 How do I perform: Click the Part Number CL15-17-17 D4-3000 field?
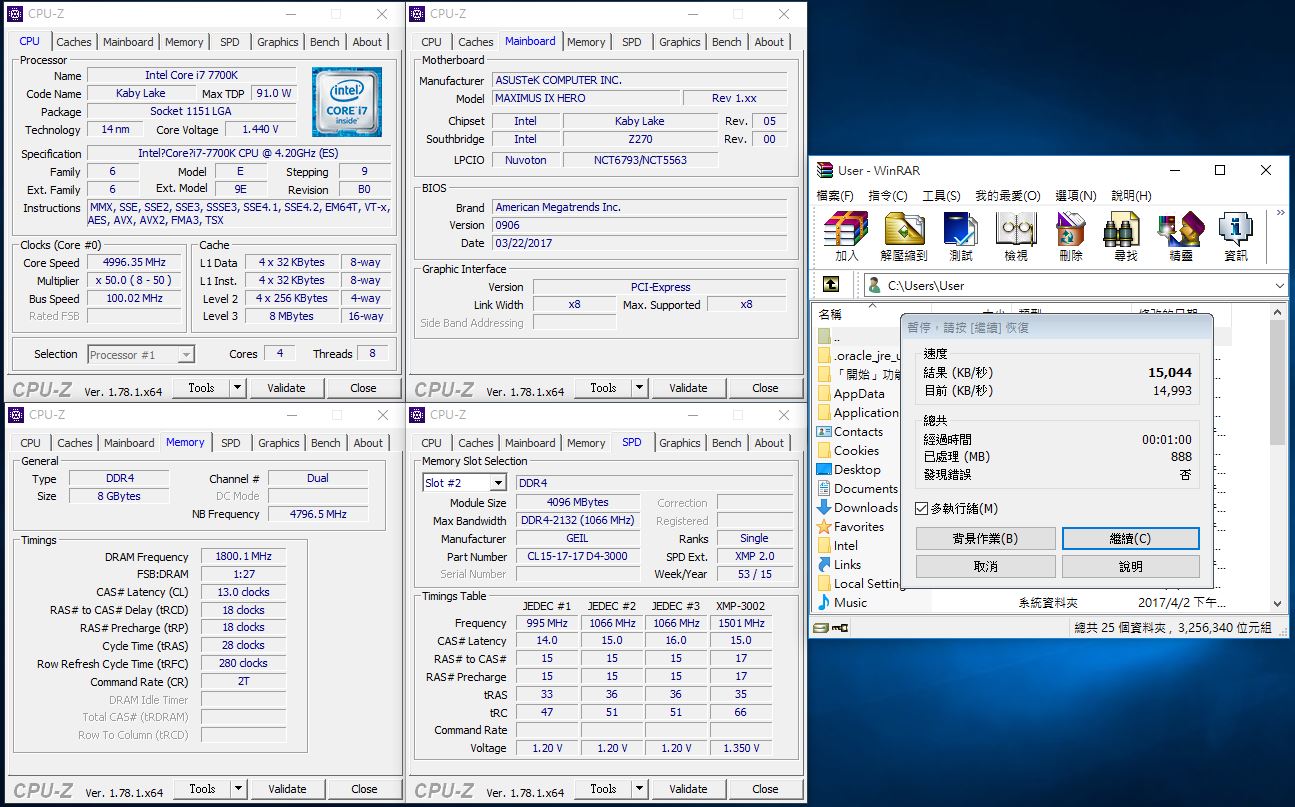click(577, 557)
